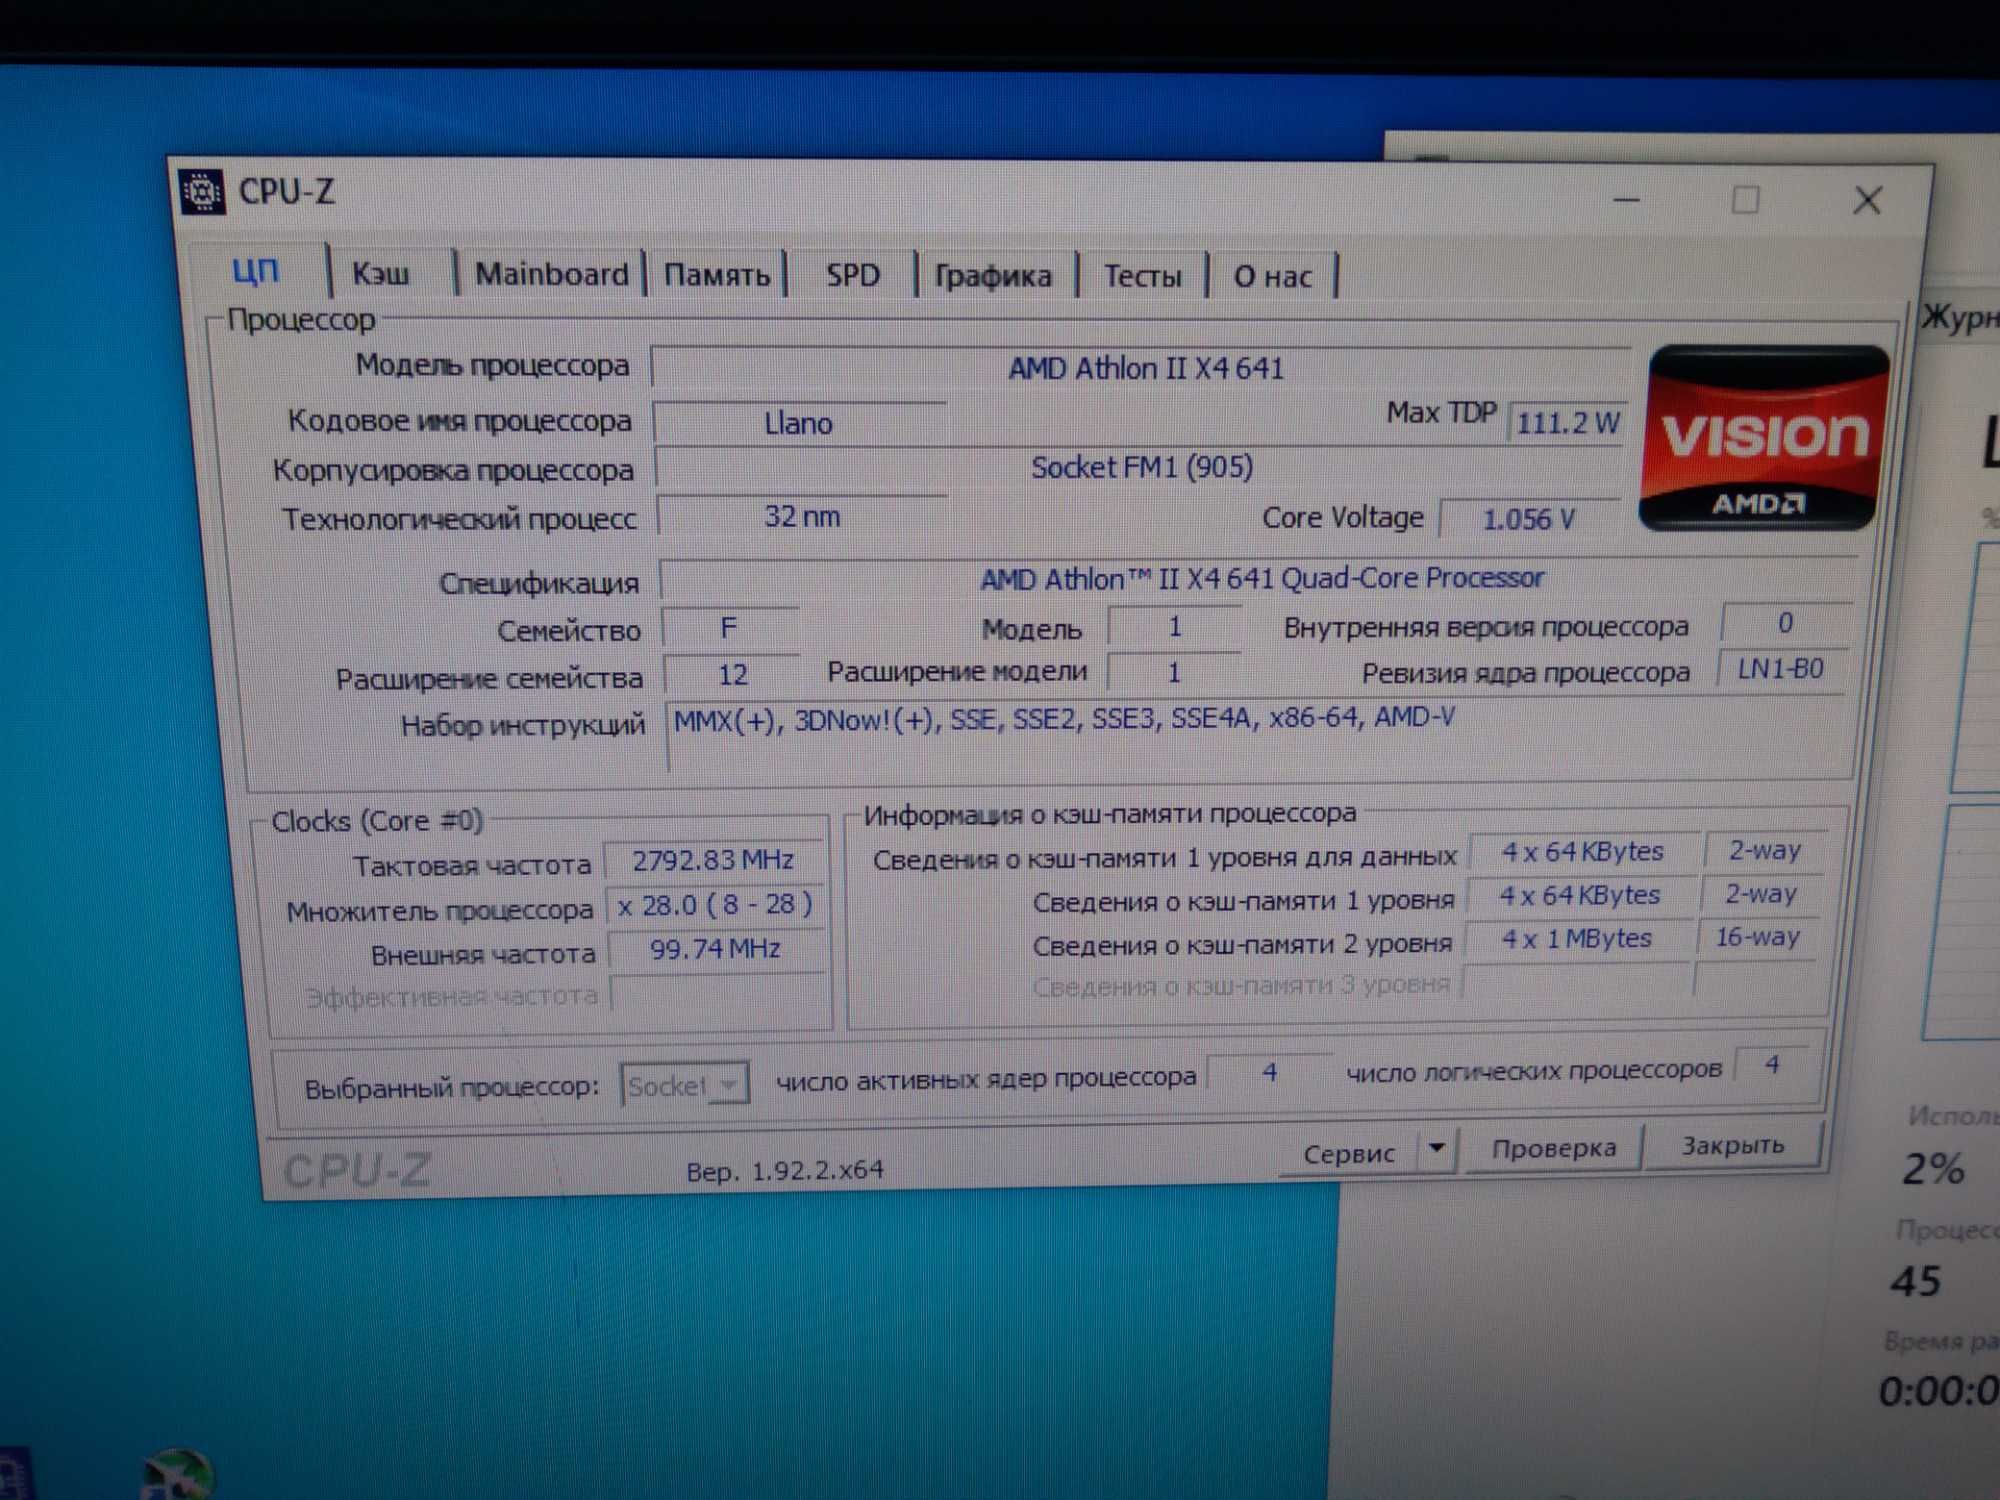Select the Память tab

(x=717, y=275)
